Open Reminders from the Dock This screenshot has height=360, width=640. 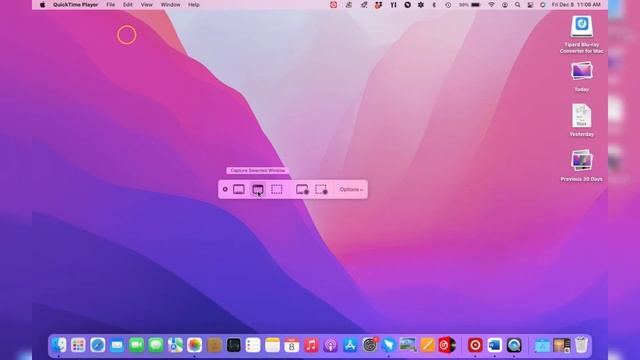253,345
